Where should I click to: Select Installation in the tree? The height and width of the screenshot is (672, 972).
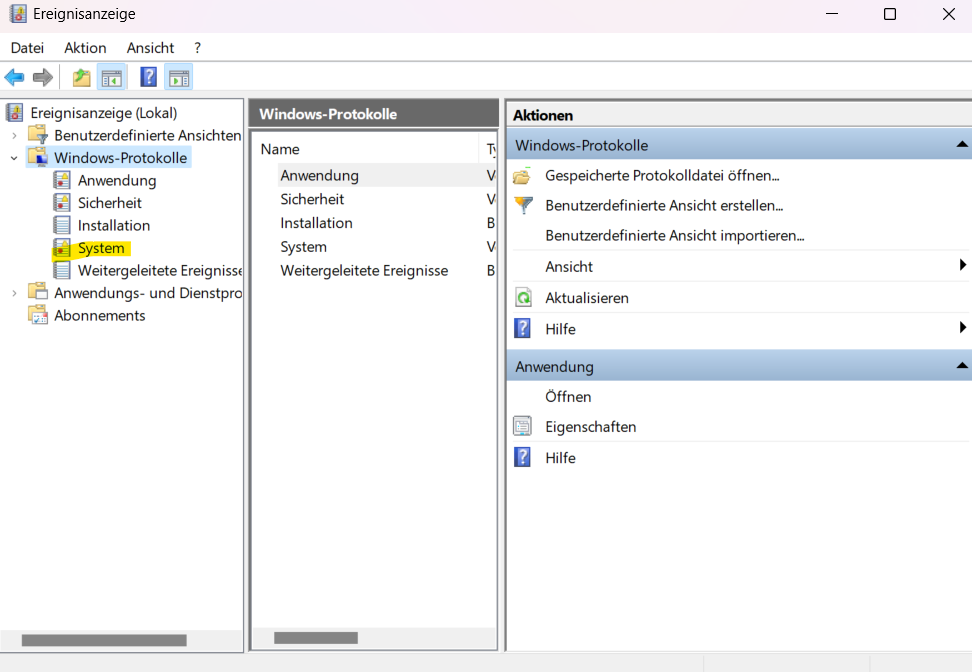(114, 226)
